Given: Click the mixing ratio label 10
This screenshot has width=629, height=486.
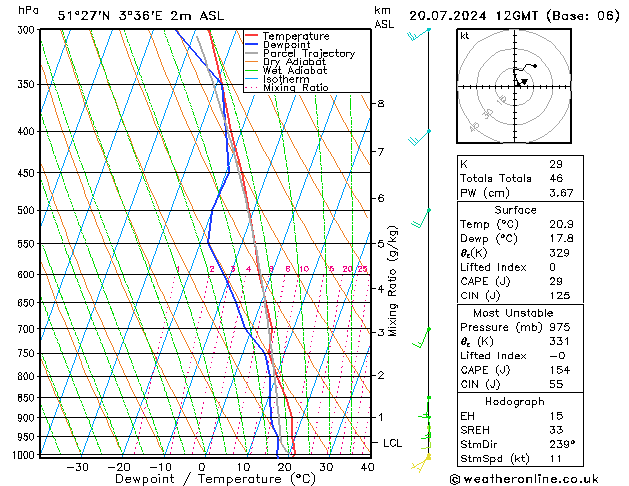Looking at the screenshot, I should click(x=304, y=269).
